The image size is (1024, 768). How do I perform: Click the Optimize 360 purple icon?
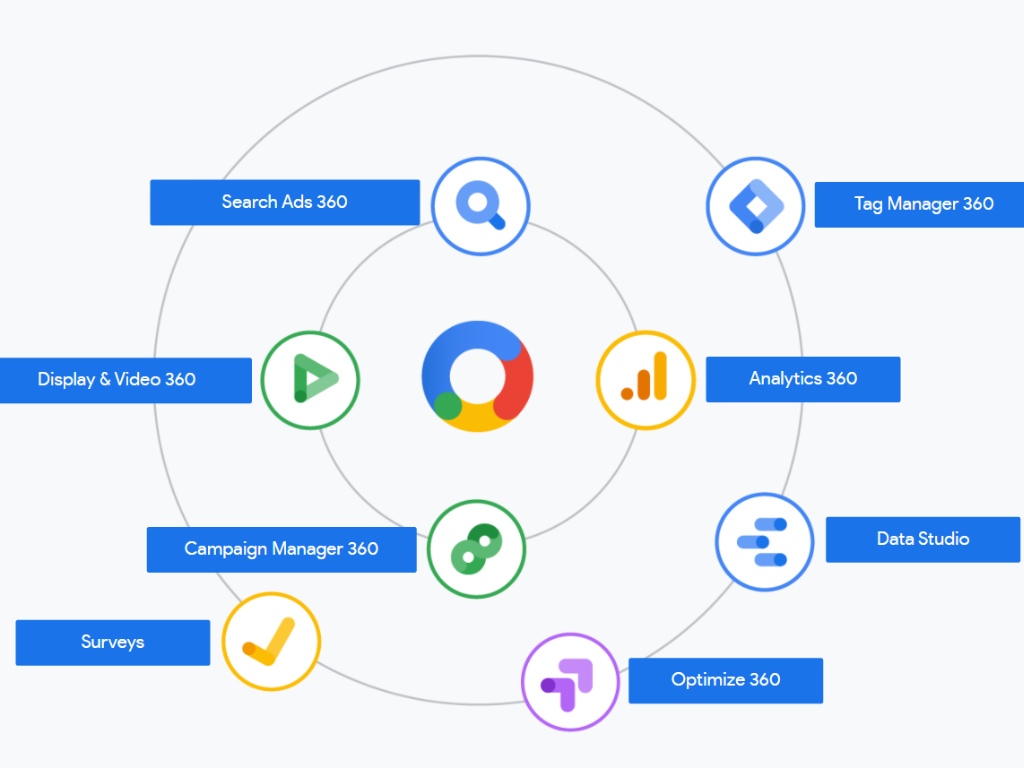click(x=570, y=680)
